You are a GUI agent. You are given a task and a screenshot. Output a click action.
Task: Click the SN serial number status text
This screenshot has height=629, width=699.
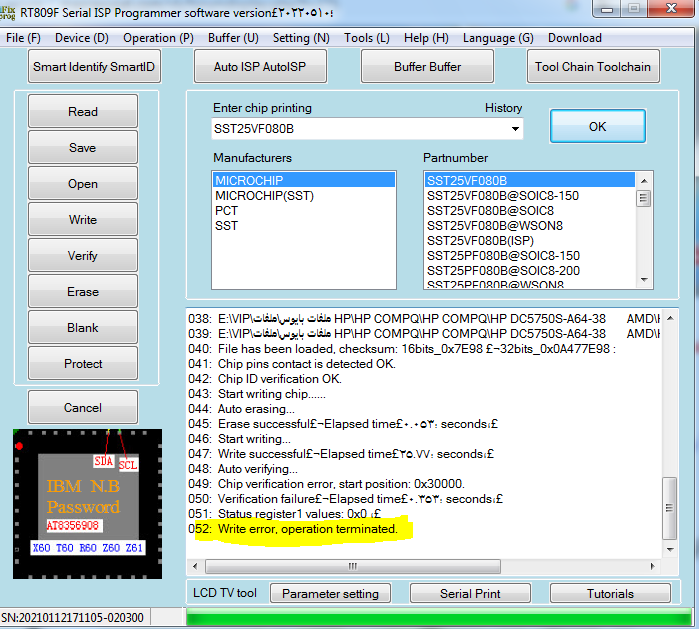[72, 617]
